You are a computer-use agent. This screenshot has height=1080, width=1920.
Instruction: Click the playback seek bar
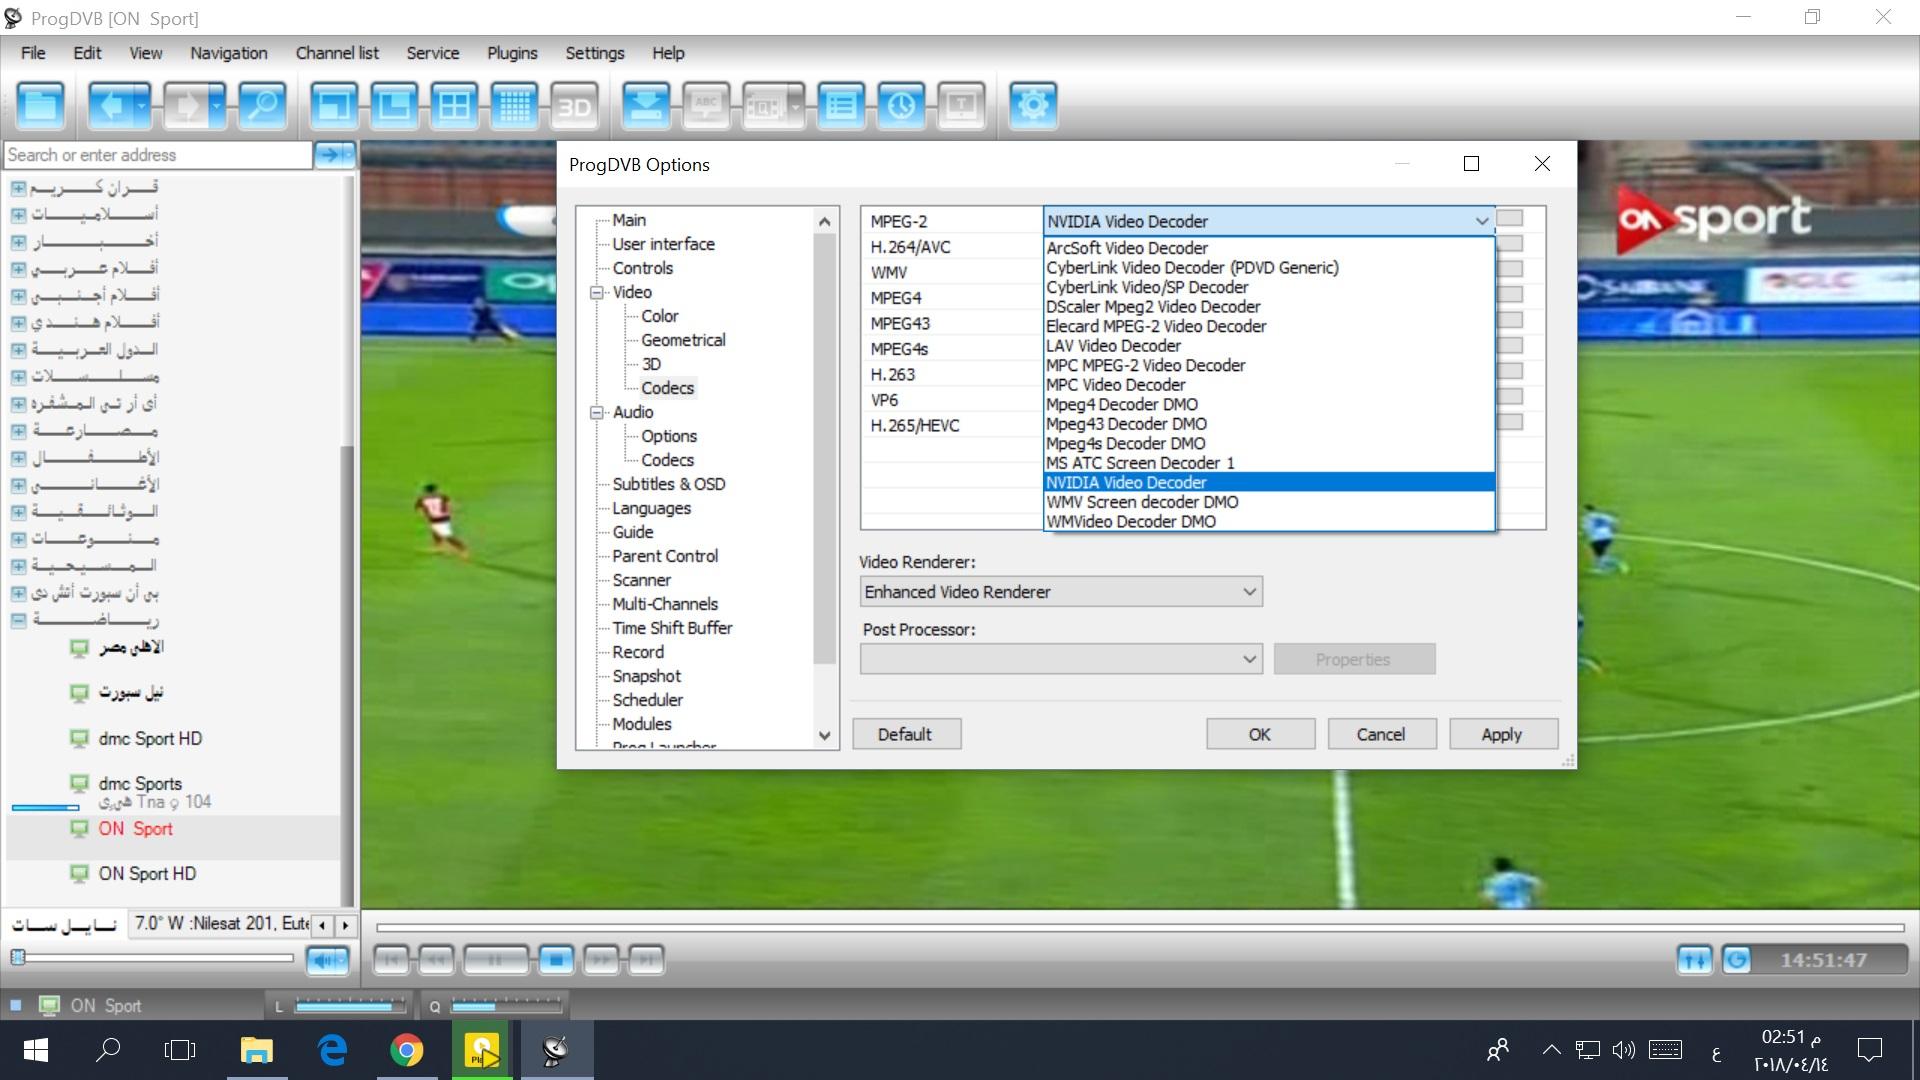pos(1140,927)
